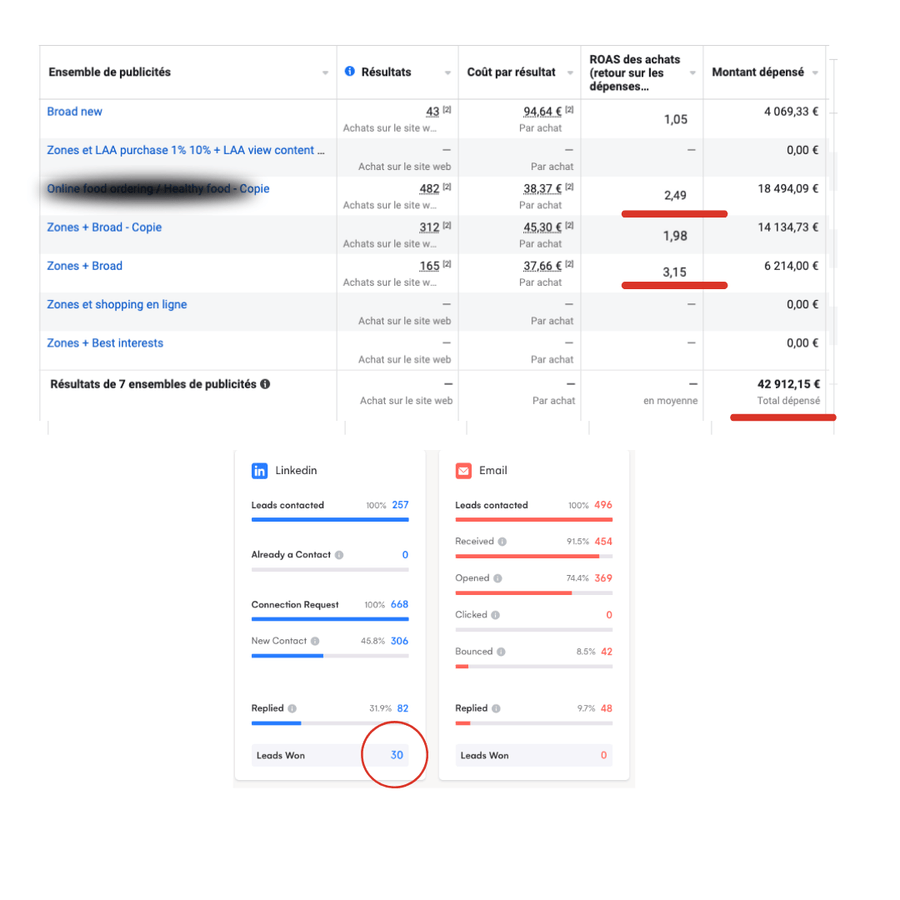This screenshot has width=900, height=900.
Task: Click info icon next to Résultats de 7 ensembles
Action: click(x=265, y=384)
